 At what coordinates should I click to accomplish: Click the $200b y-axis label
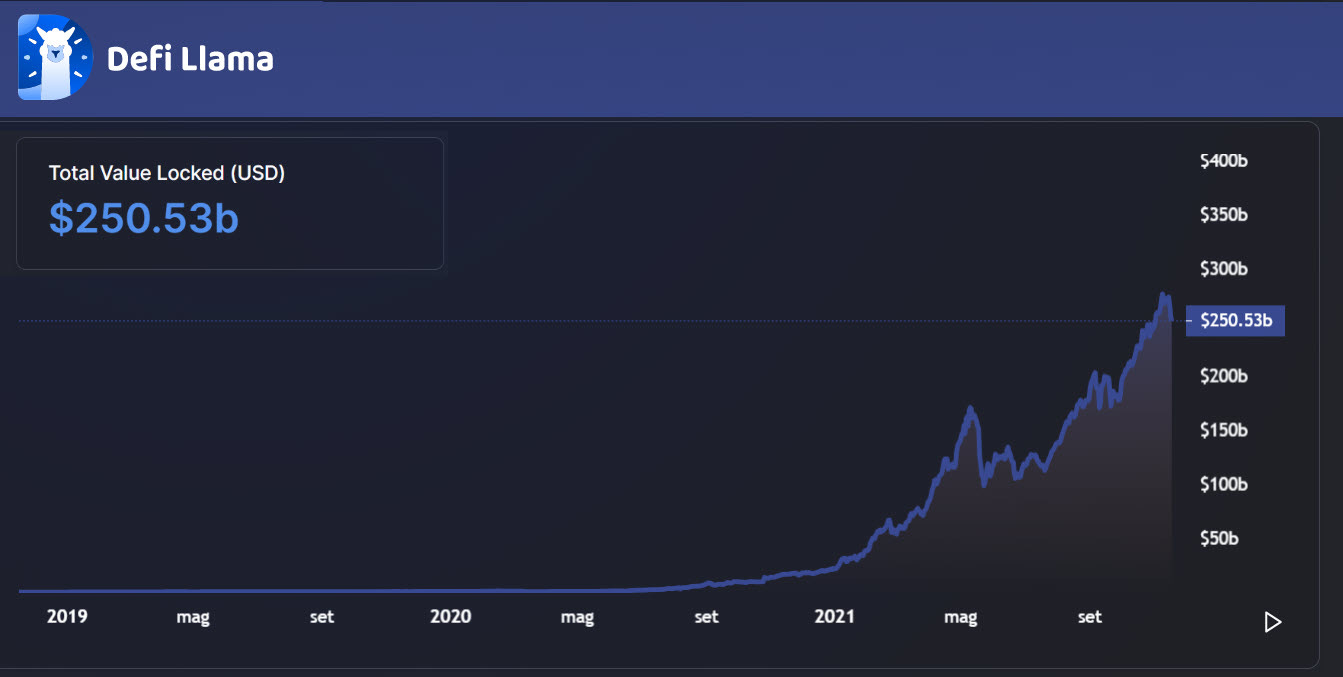pos(1224,376)
